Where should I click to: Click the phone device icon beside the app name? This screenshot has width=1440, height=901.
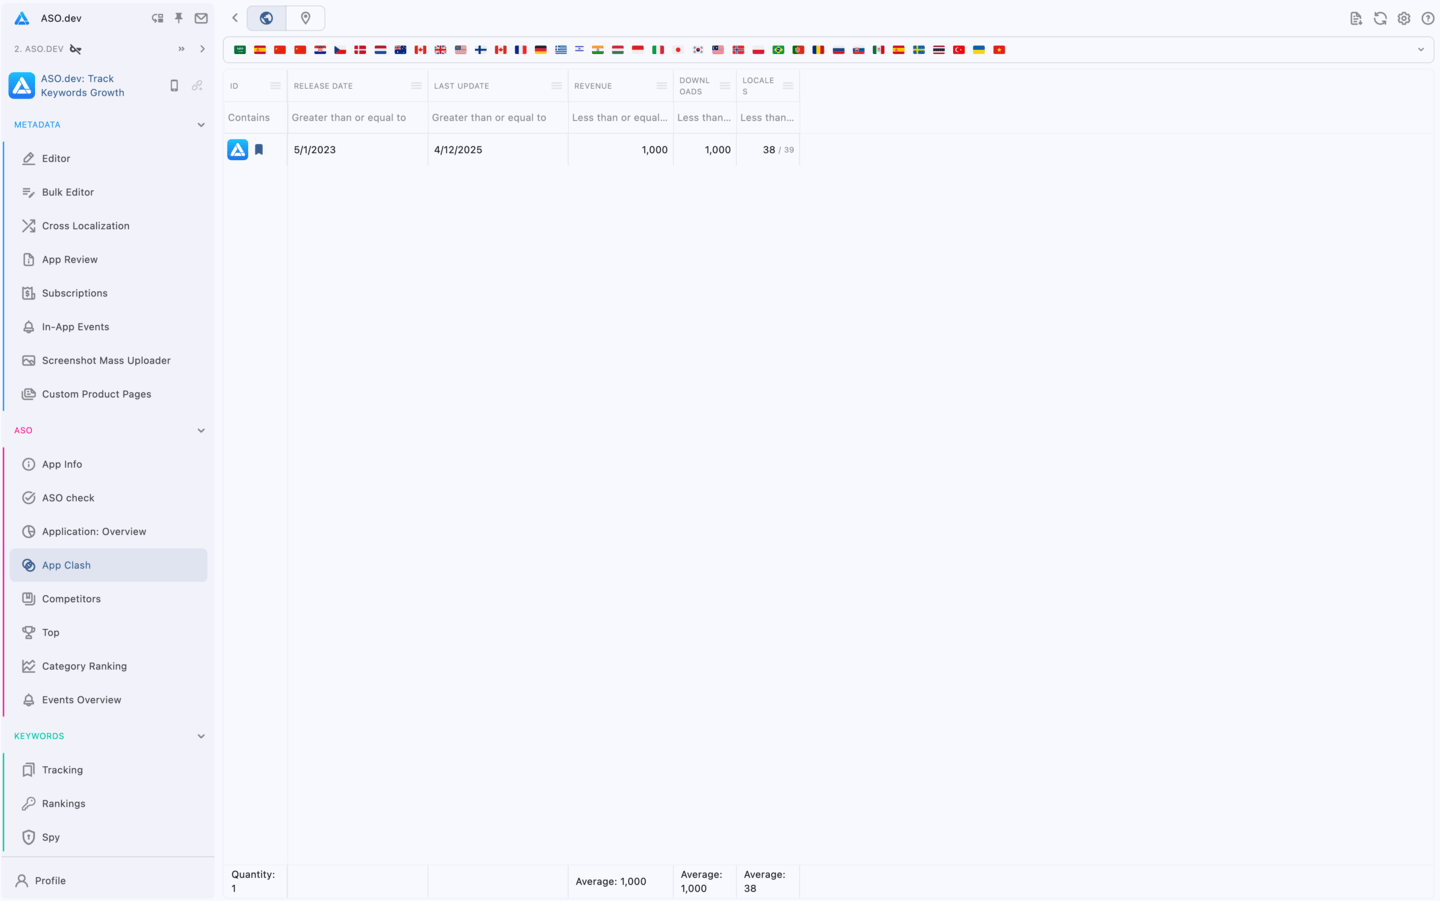point(174,86)
